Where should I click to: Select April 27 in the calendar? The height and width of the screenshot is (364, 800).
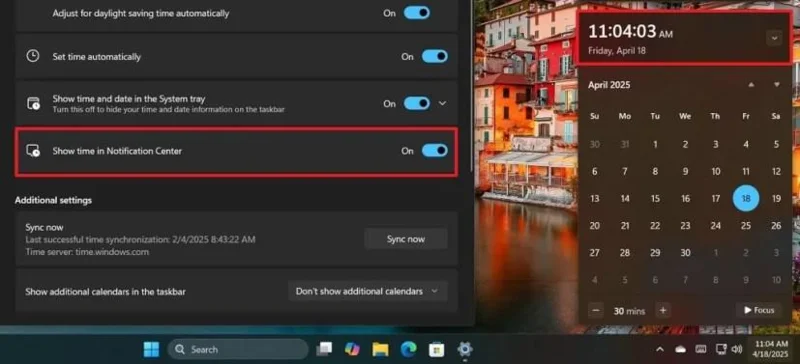pos(594,253)
